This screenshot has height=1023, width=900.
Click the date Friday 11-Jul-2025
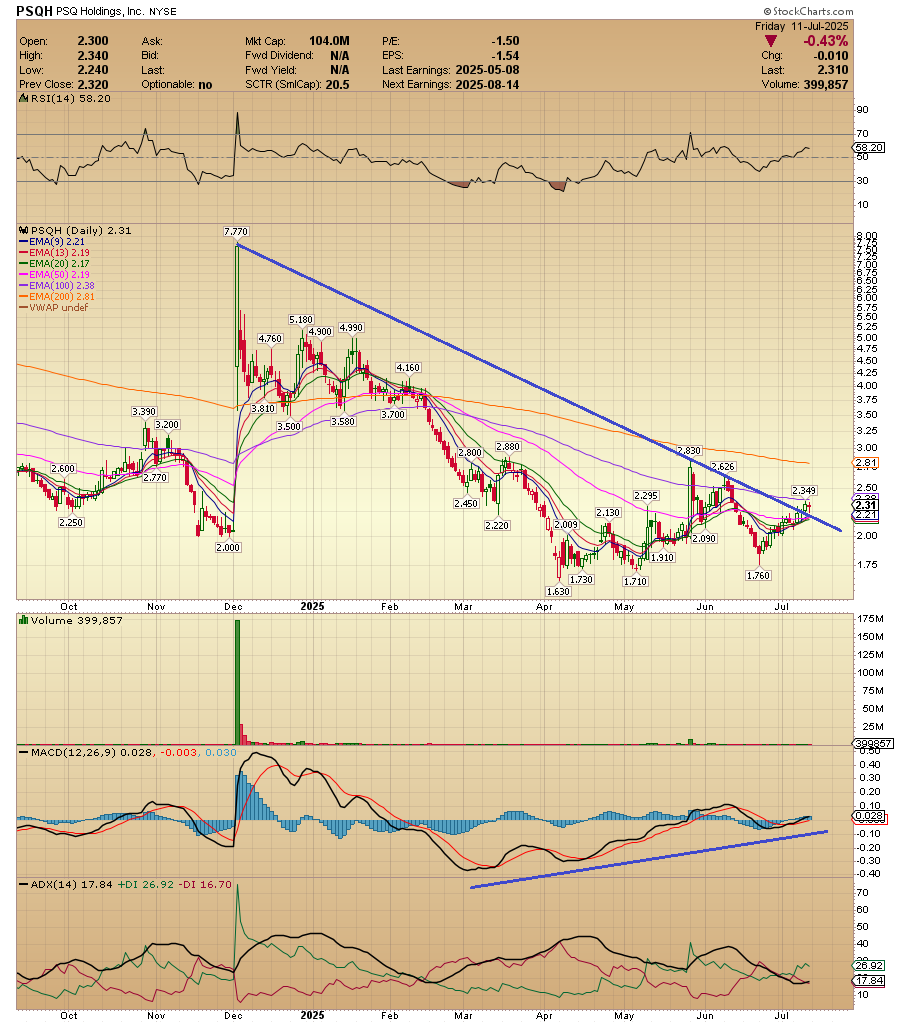click(x=801, y=26)
